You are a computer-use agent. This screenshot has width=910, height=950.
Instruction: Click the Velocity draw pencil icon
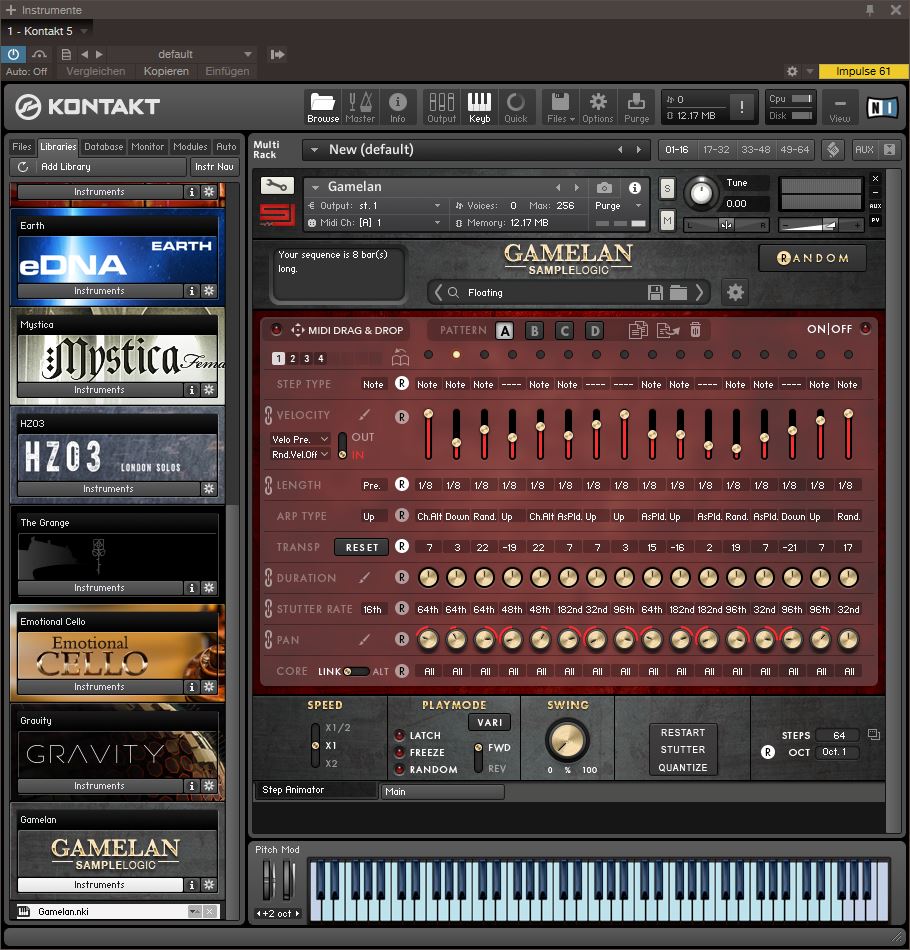click(x=364, y=415)
